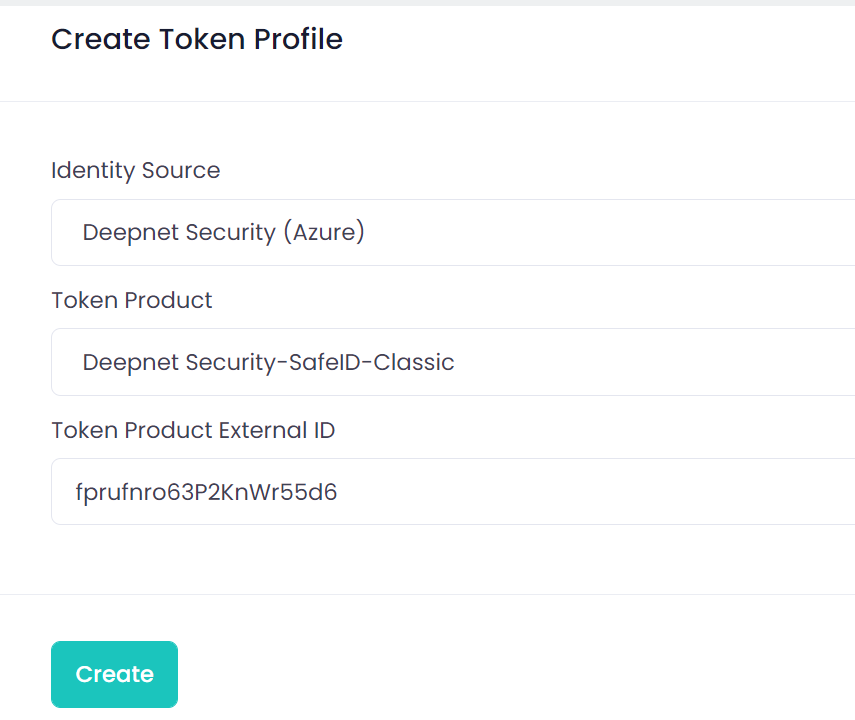Viewport: 855px width, 720px height.
Task: Submit the form using the teal Create button
Action: coord(114,674)
